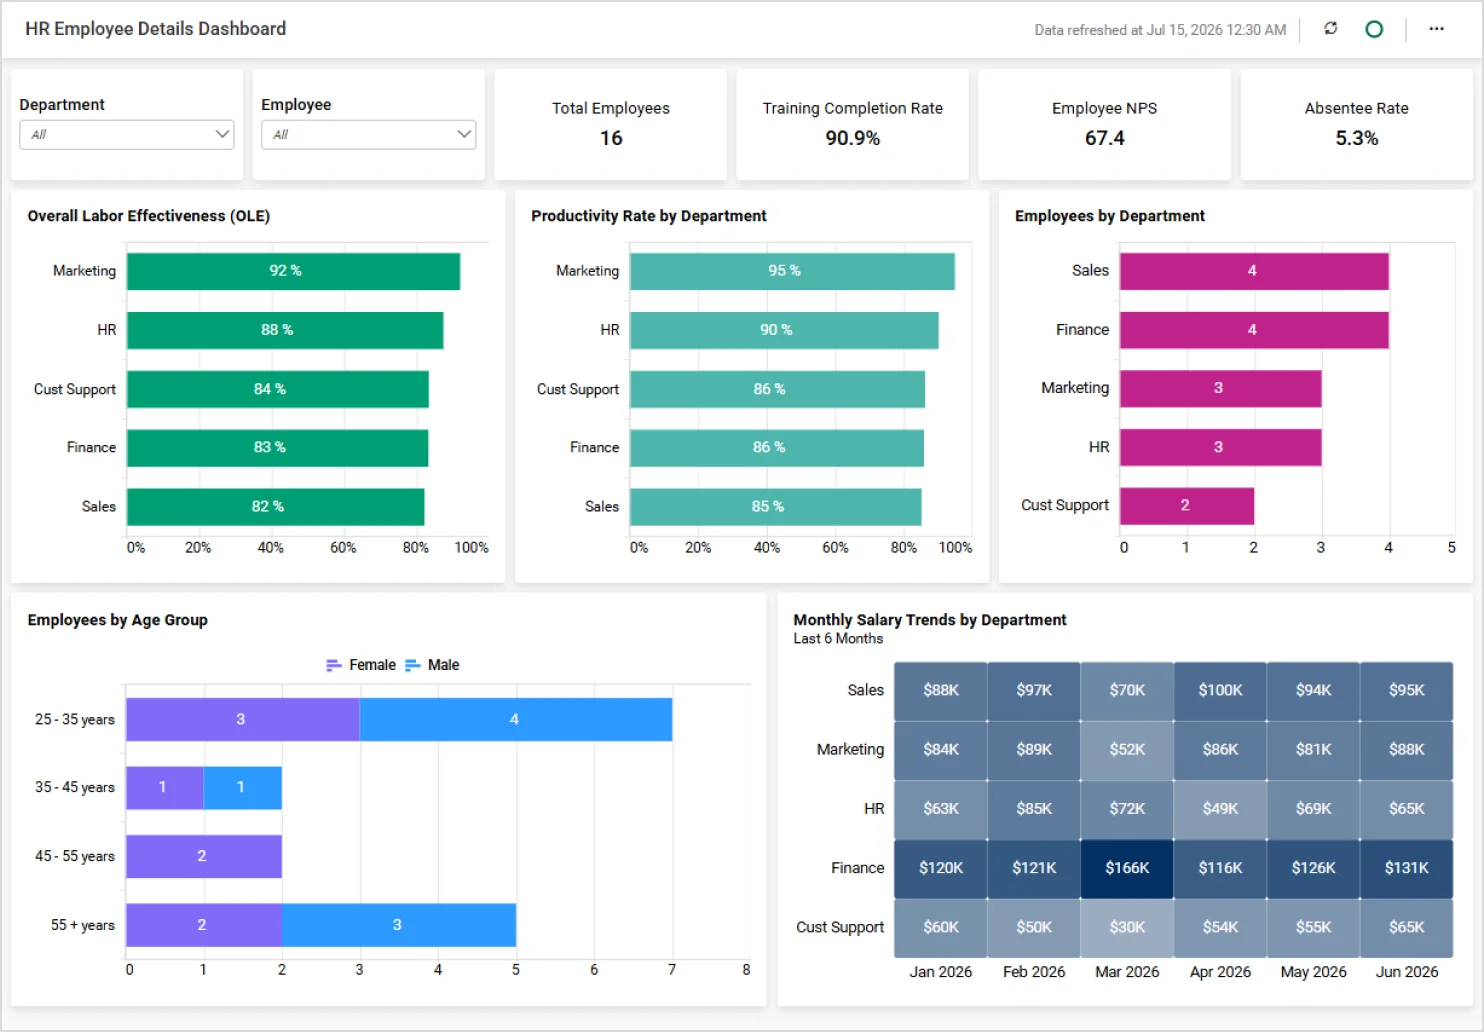Image resolution: width=1484 pixels, height=1032 pixels.
Task: Select the HR 88 % OLE bar
Action: [x=285, y=330]
